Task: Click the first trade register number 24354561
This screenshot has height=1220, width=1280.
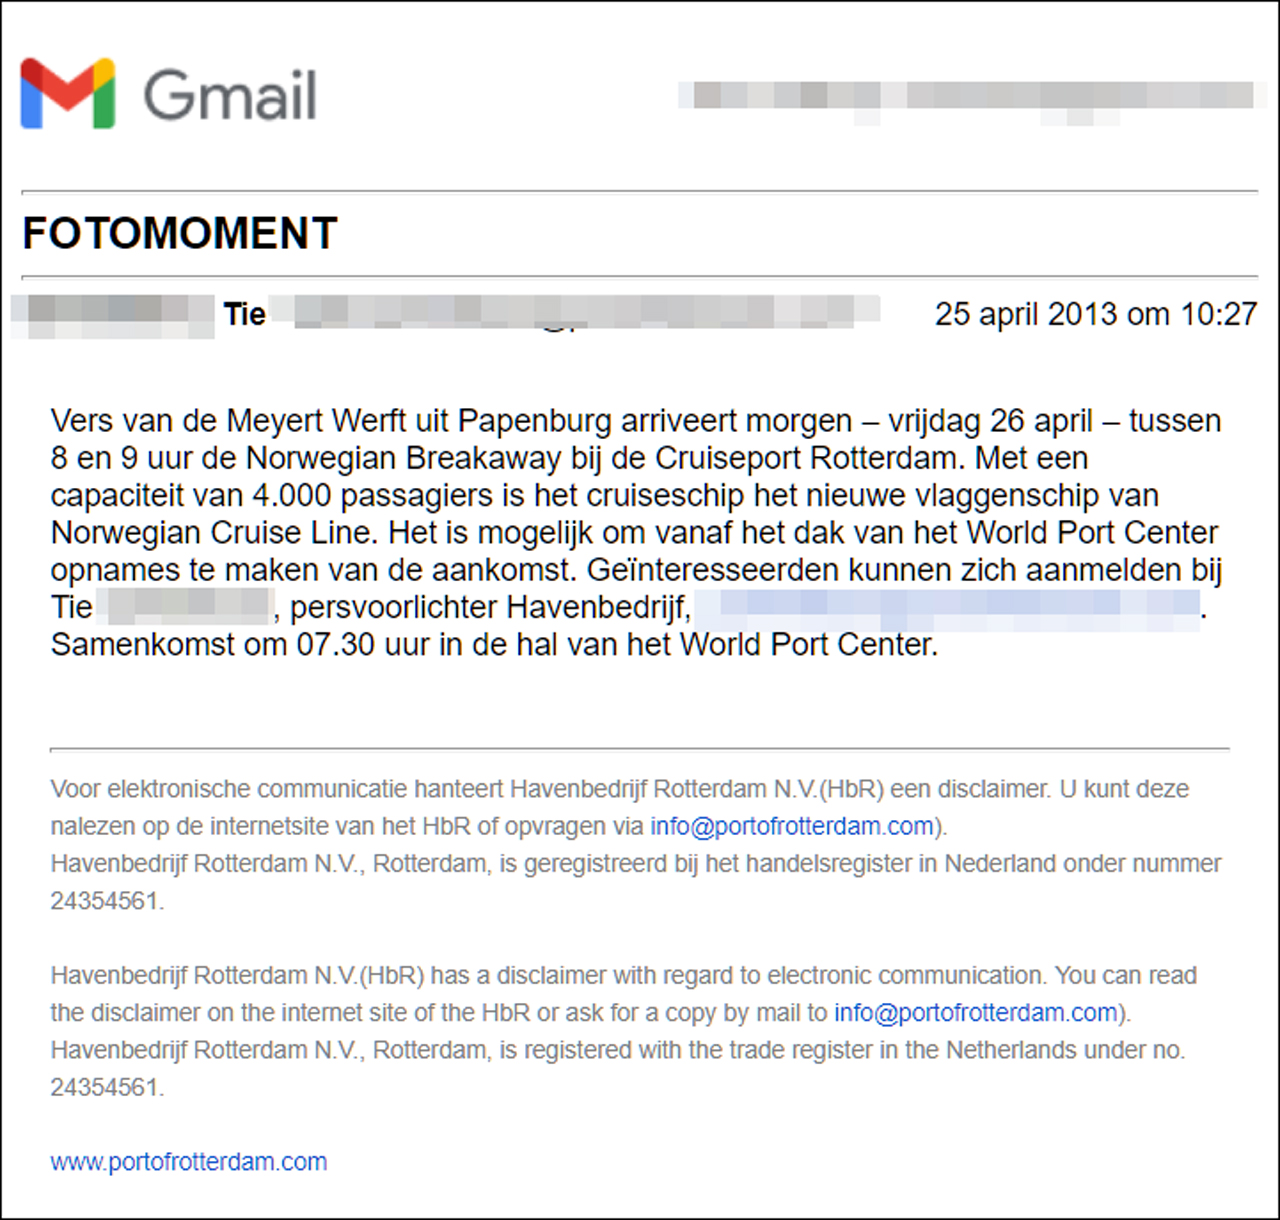Action: (105, 900)
